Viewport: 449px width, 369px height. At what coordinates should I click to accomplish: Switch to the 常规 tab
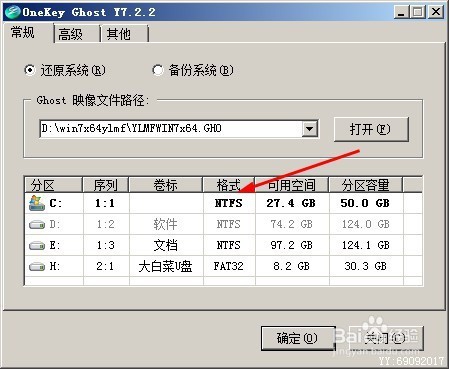pos(23,33)
